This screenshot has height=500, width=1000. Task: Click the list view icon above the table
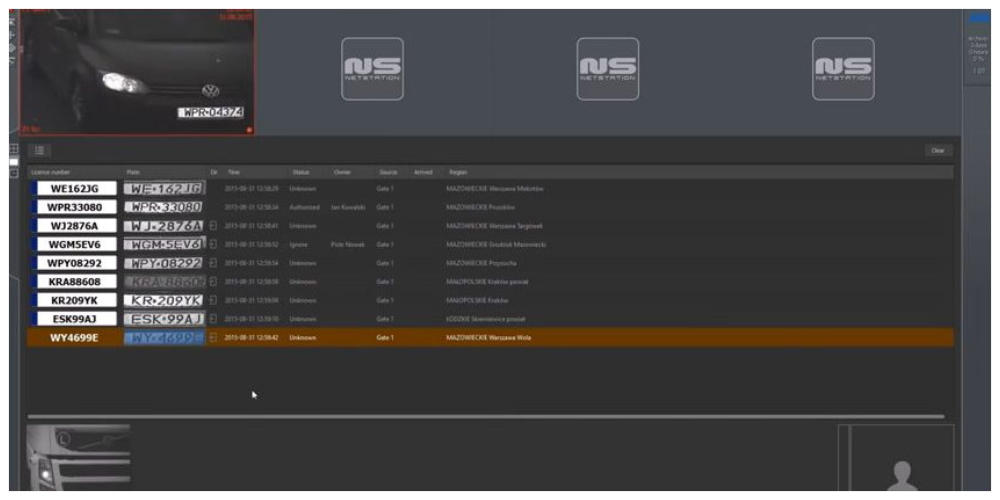click(41, 150)
